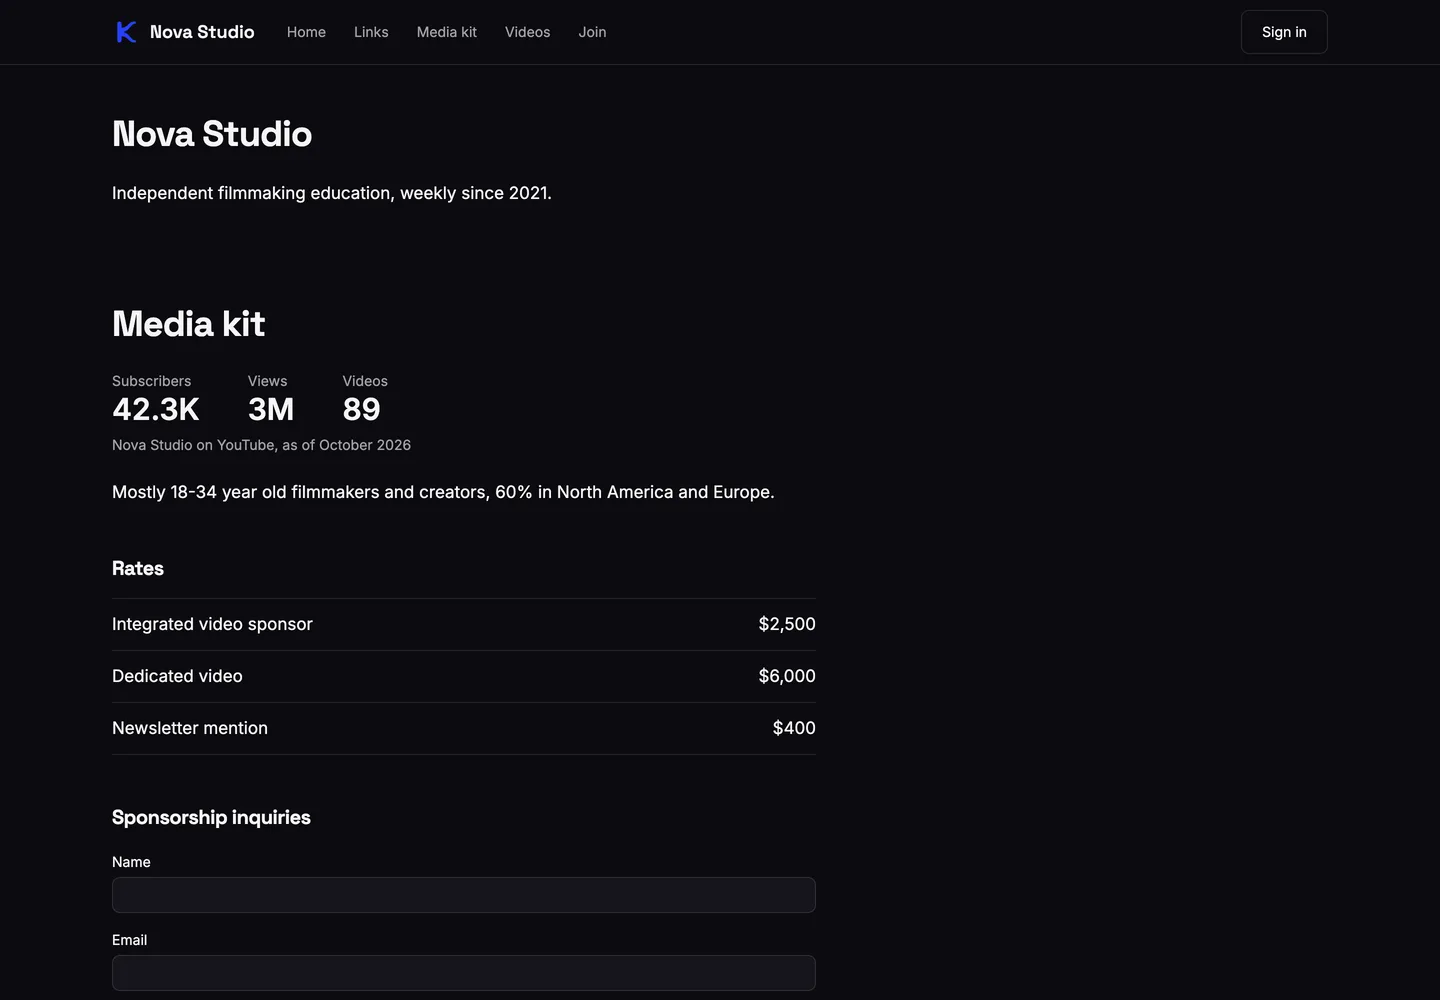Focus the Name input field
Image resolution: width=1440 pixels, height=1000 pixels.
tap(464, 895)
